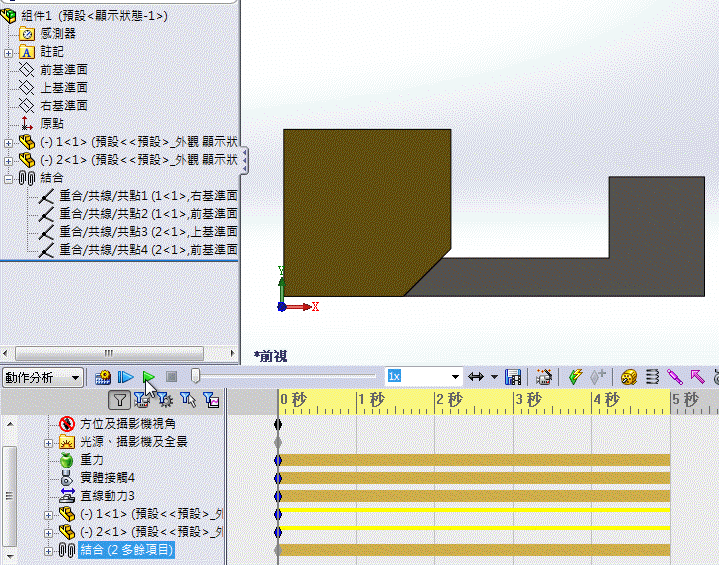Expand 光源、攝影機及全景 in motion tree
719x565 pixels.
pos(48,443)
